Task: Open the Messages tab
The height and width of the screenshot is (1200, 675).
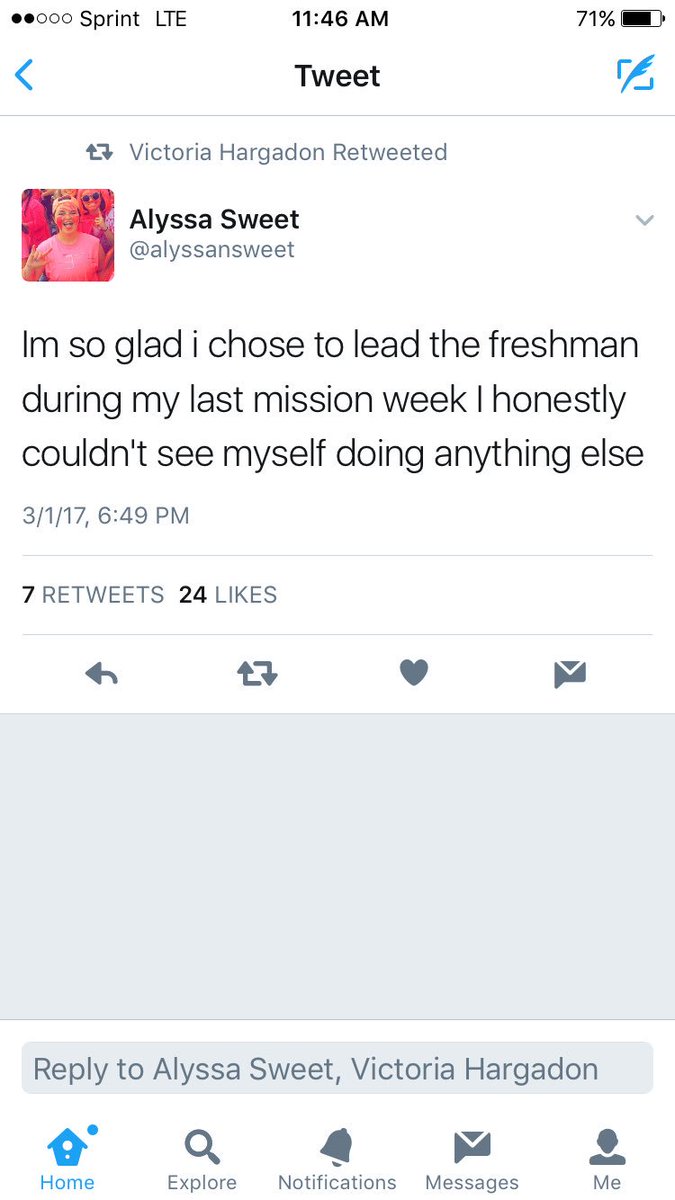Action: [472, 1159]
